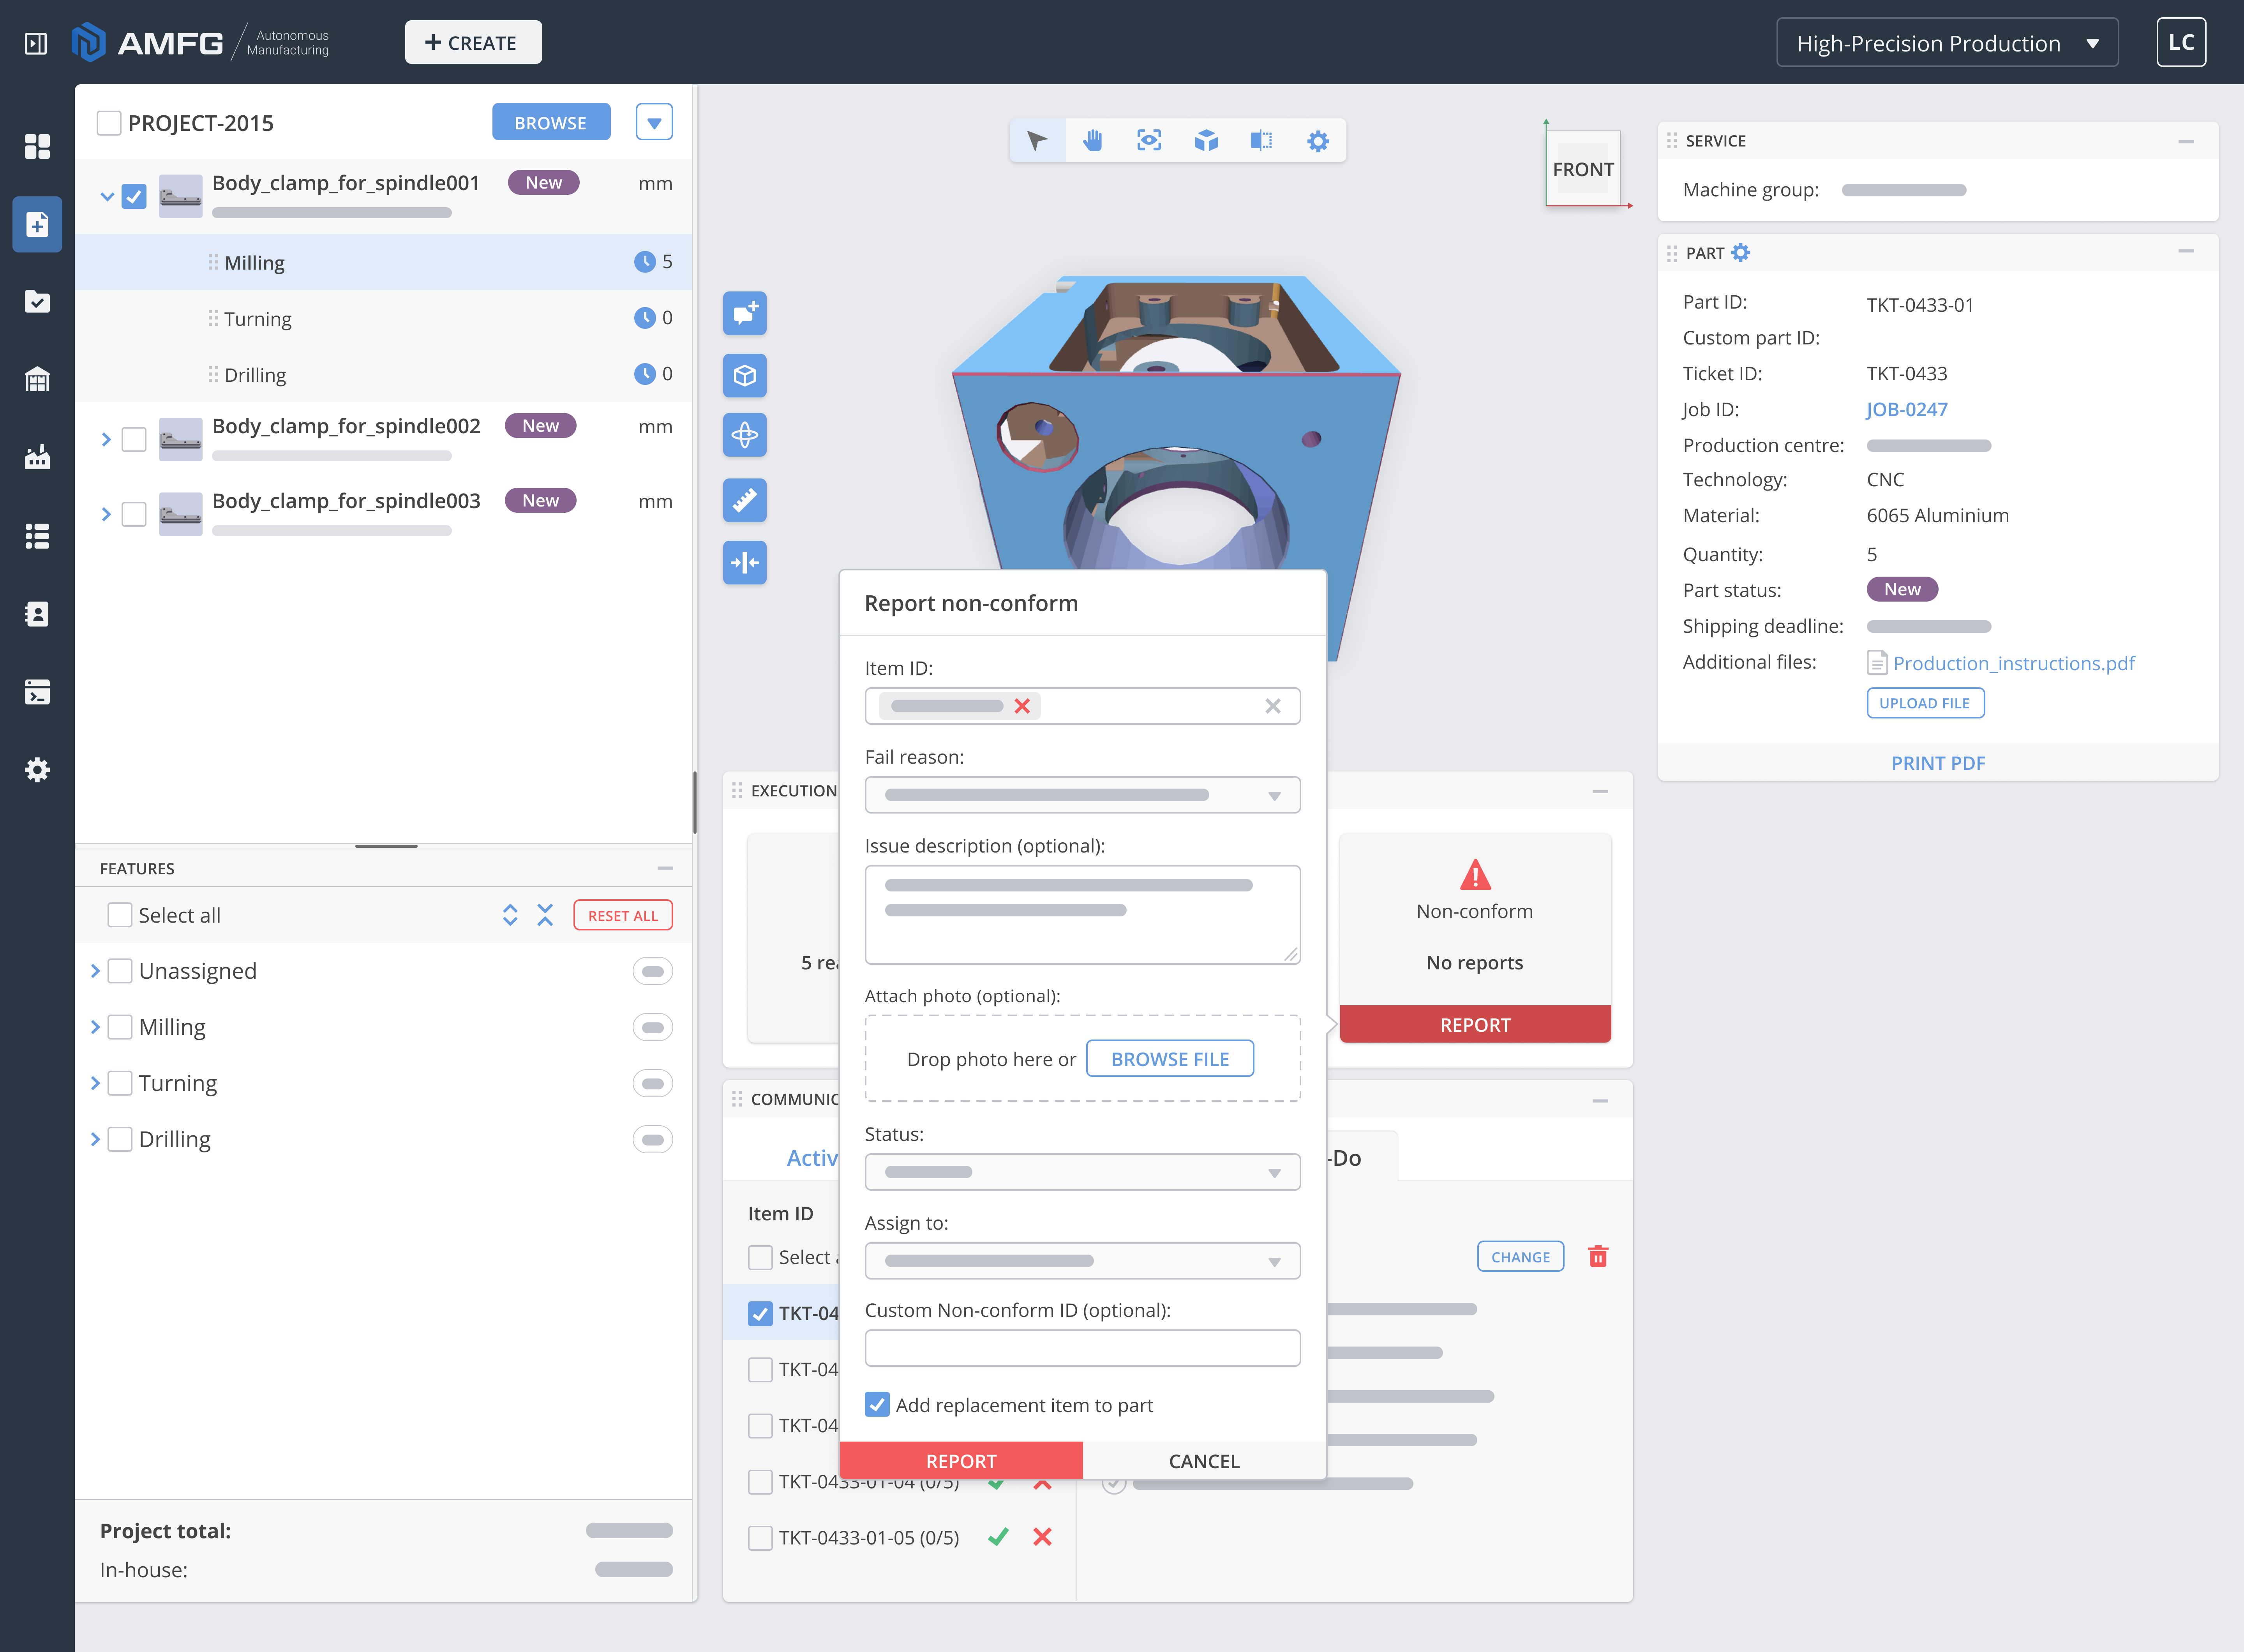Select the 3D cube view icon
The height and width of the screenshot is (1652, 2244).
pos(1206,141)
